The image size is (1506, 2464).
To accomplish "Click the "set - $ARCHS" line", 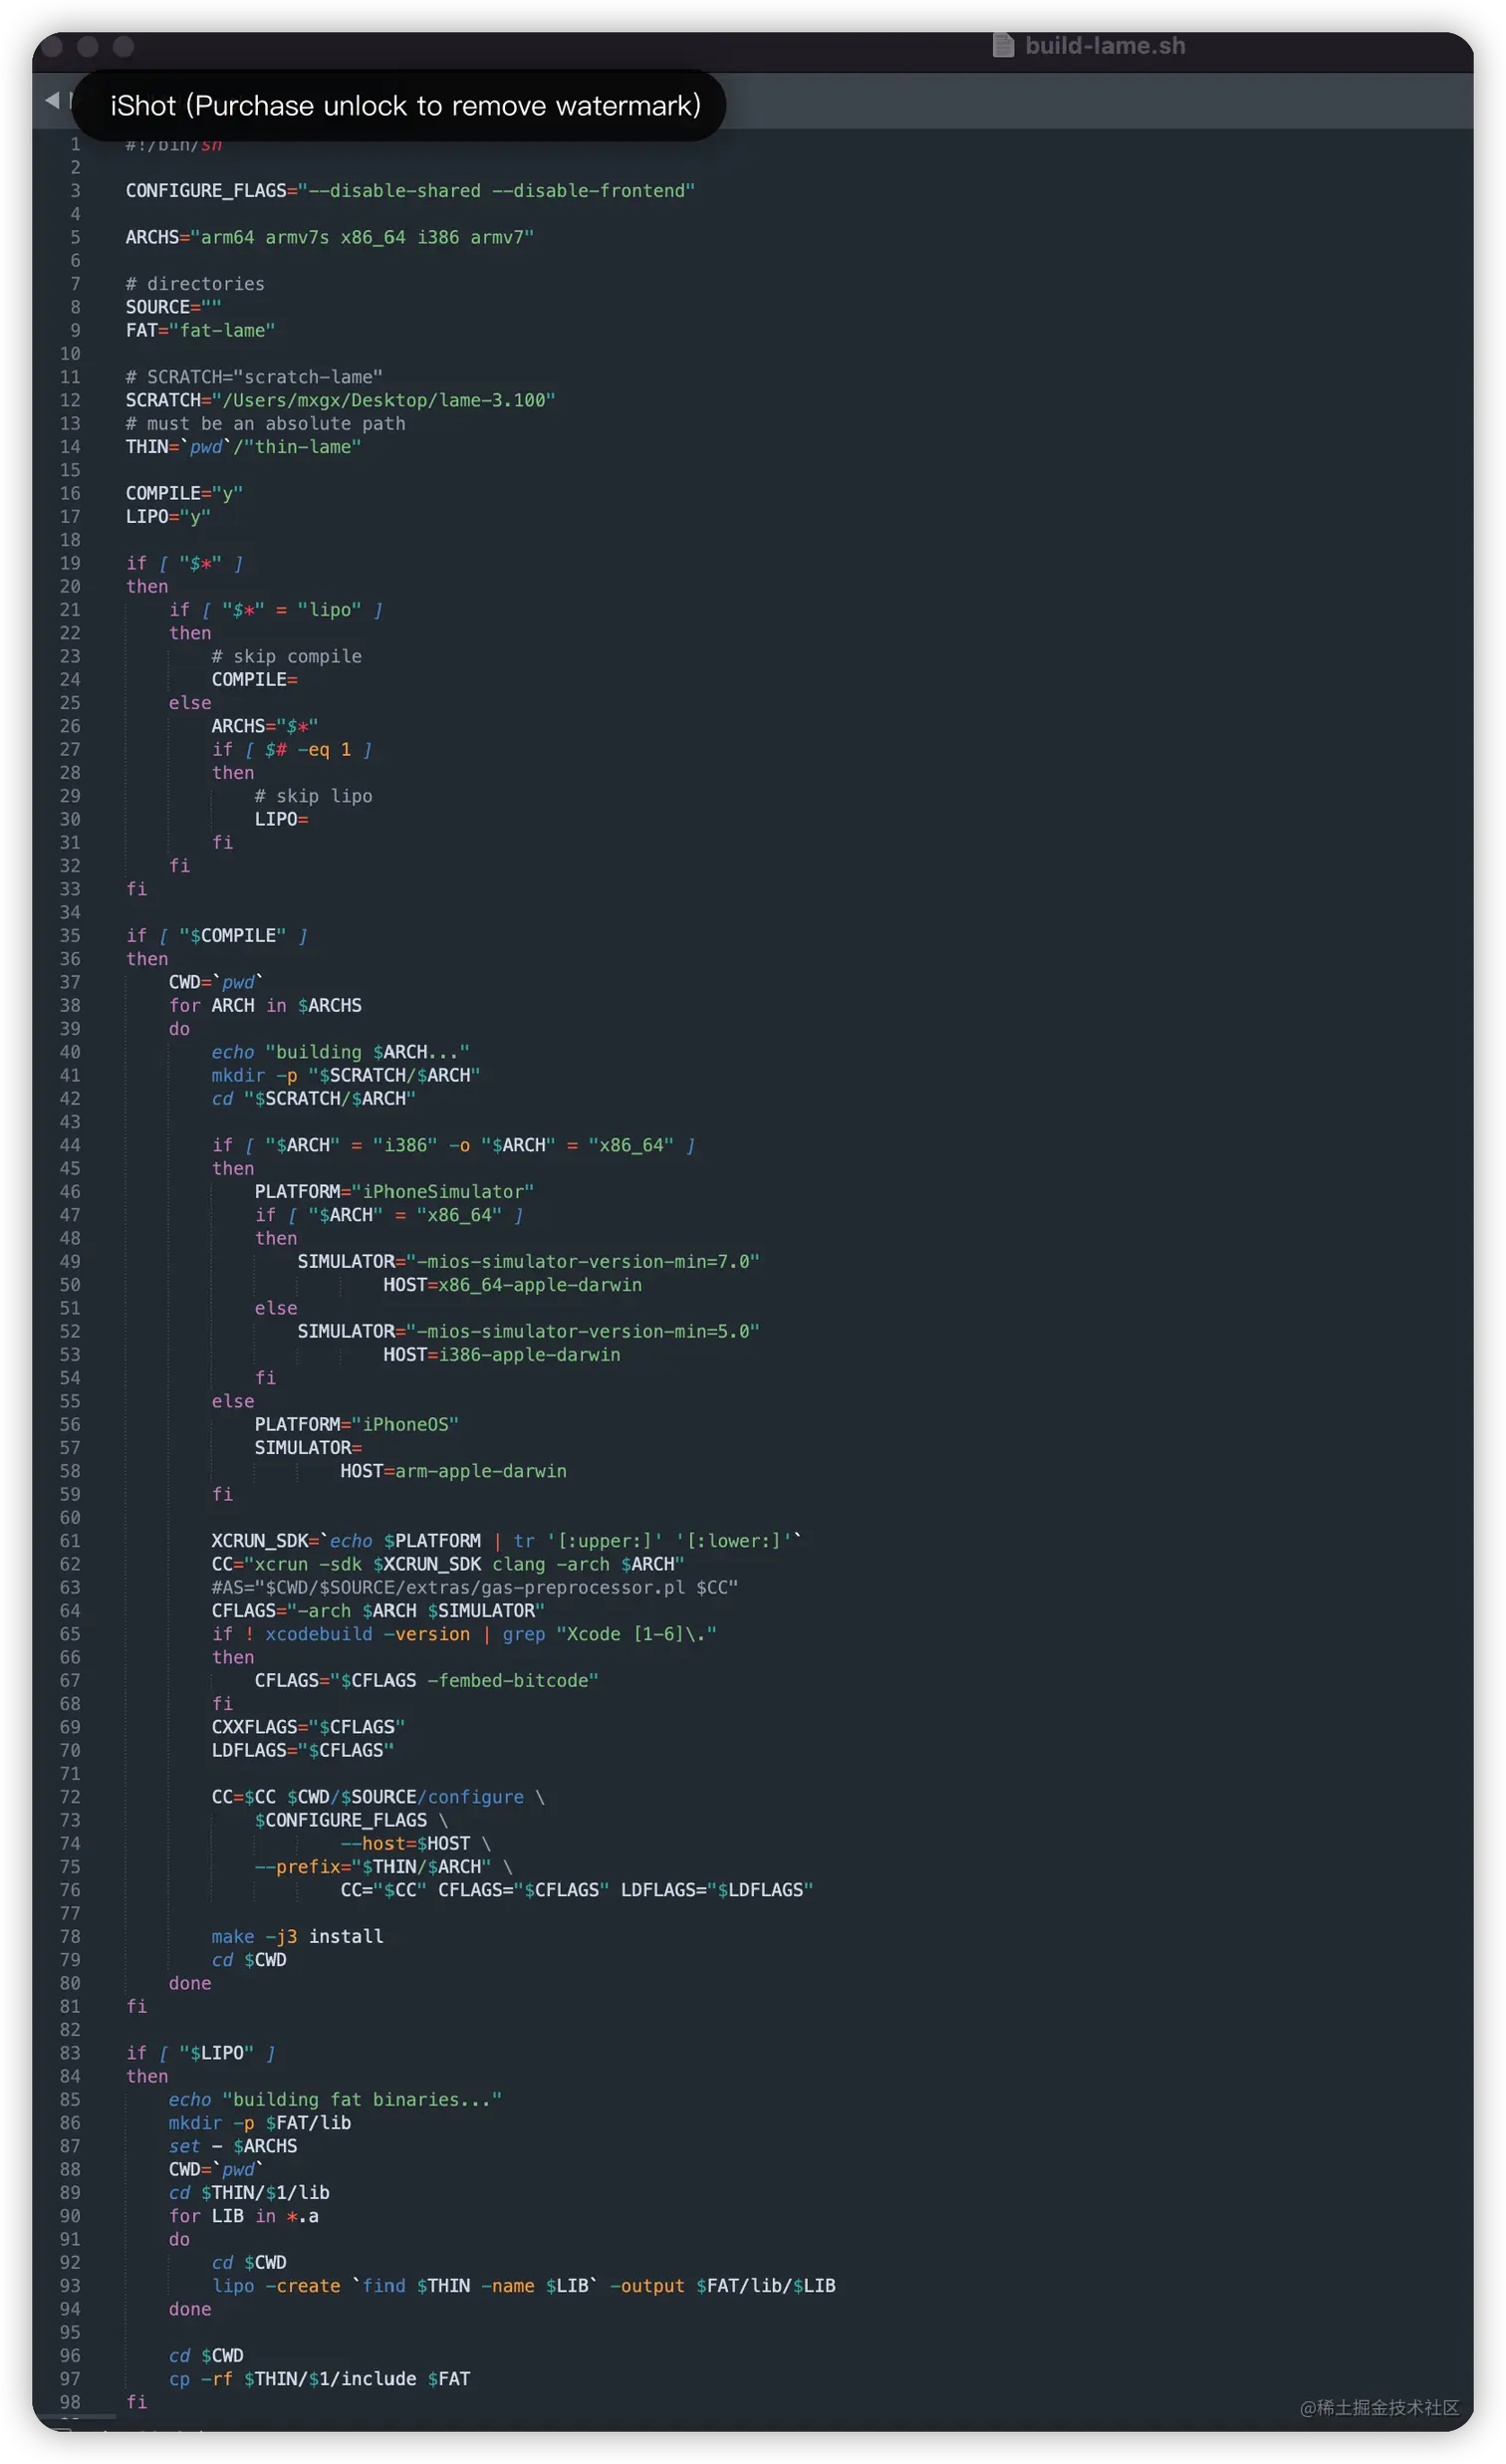I will click(x=233, y=2146).
